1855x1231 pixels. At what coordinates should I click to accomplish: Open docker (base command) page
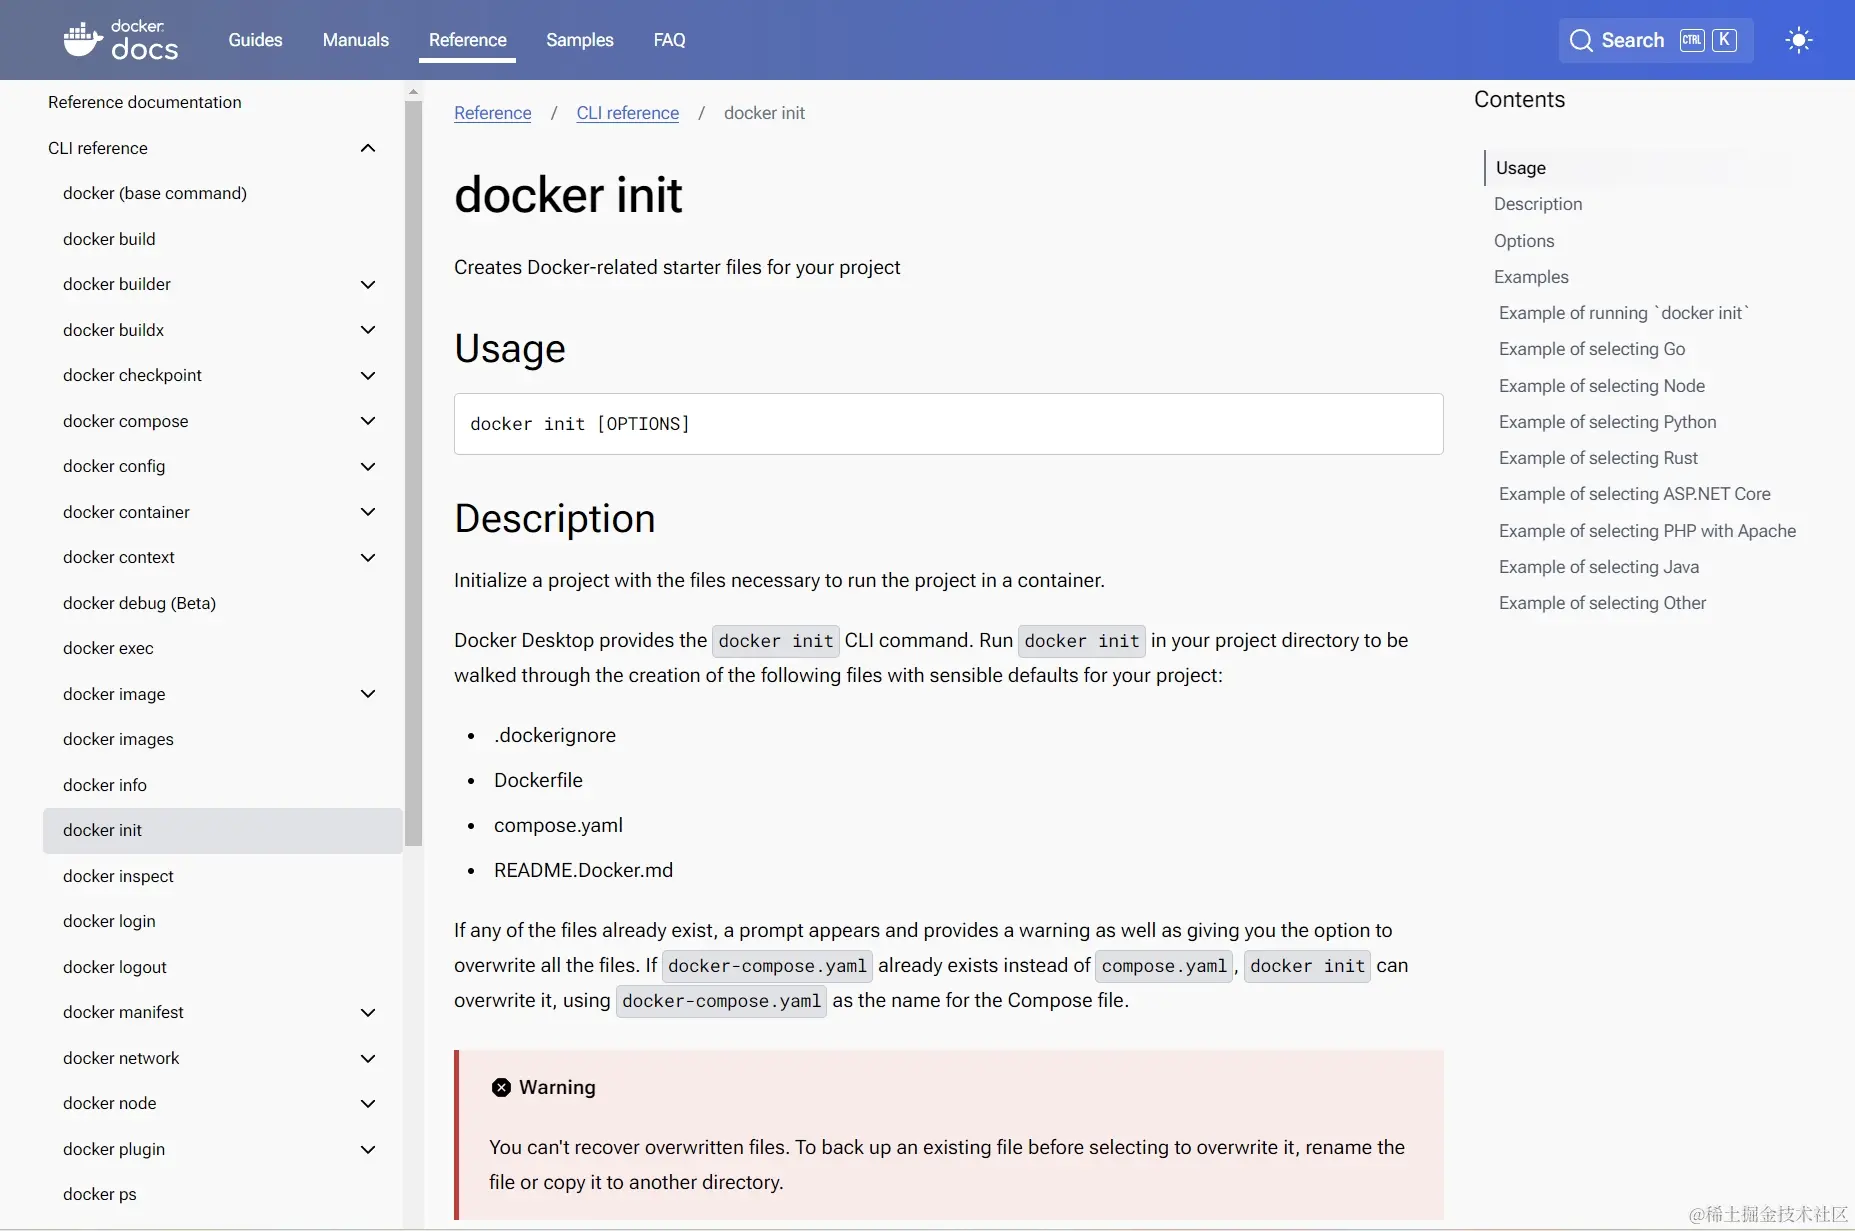154,193
